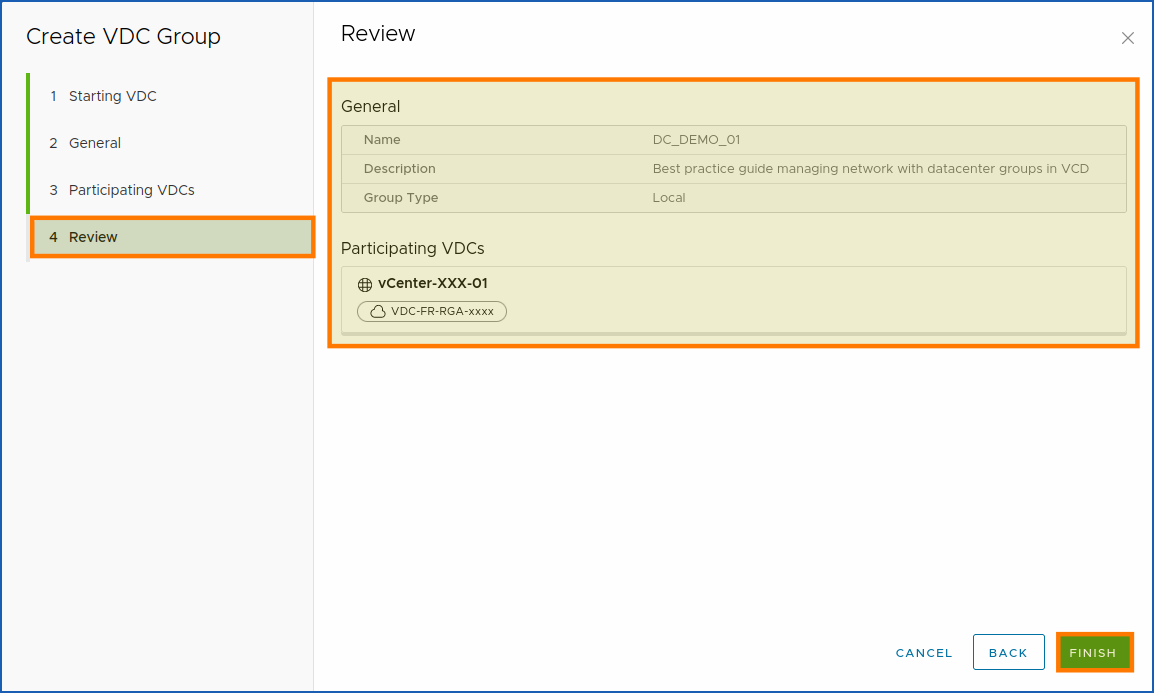The width and height of the screenshot is (1154, 693).
Task: Click the Group Type value Local
Action: [x=668, y=197]
